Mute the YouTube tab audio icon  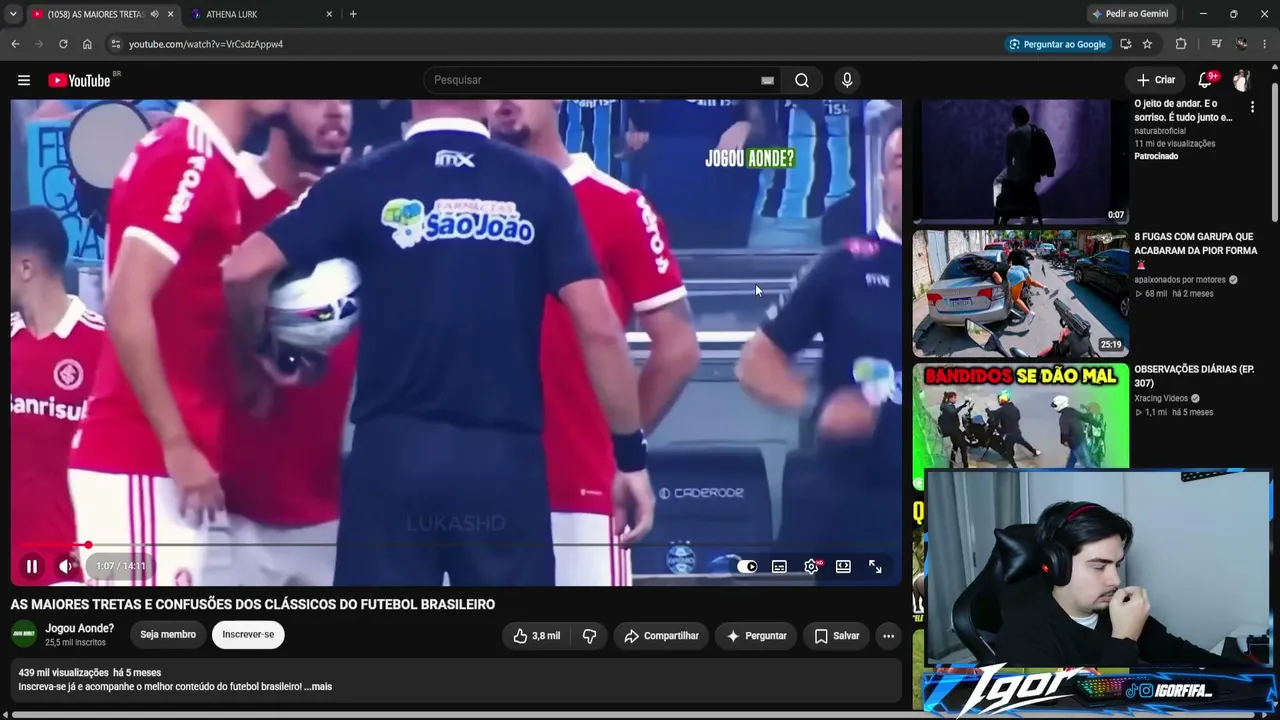154,14
